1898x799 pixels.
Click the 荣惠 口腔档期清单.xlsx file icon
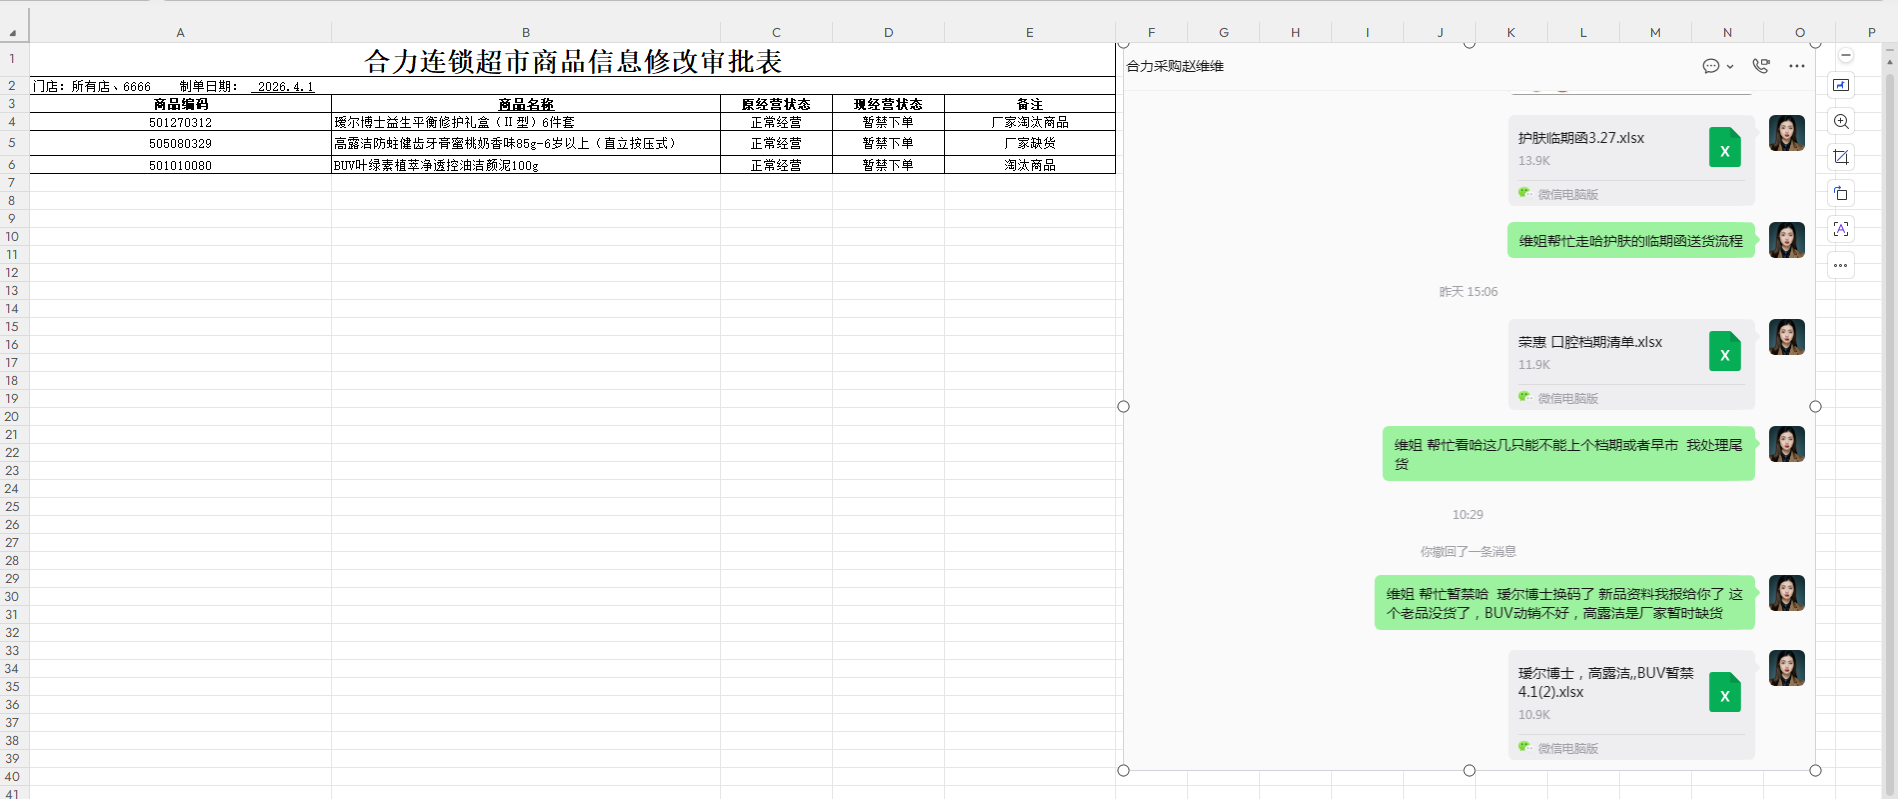coord(1724,352)
